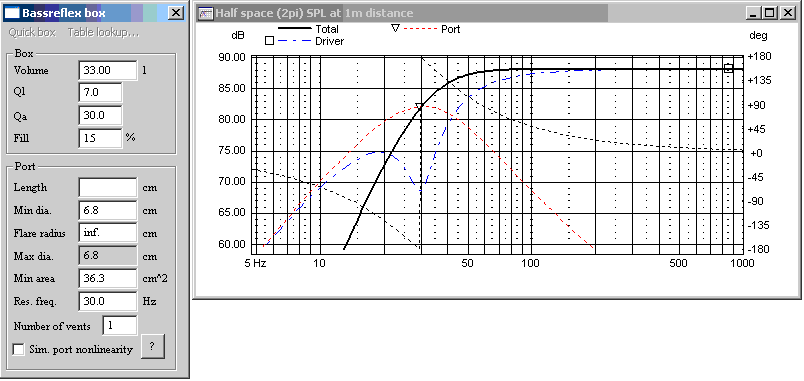The image size is (804, 381).
Task: Click the Res. freq. input field
Action: pyautogui.click(x=108, y=300)
